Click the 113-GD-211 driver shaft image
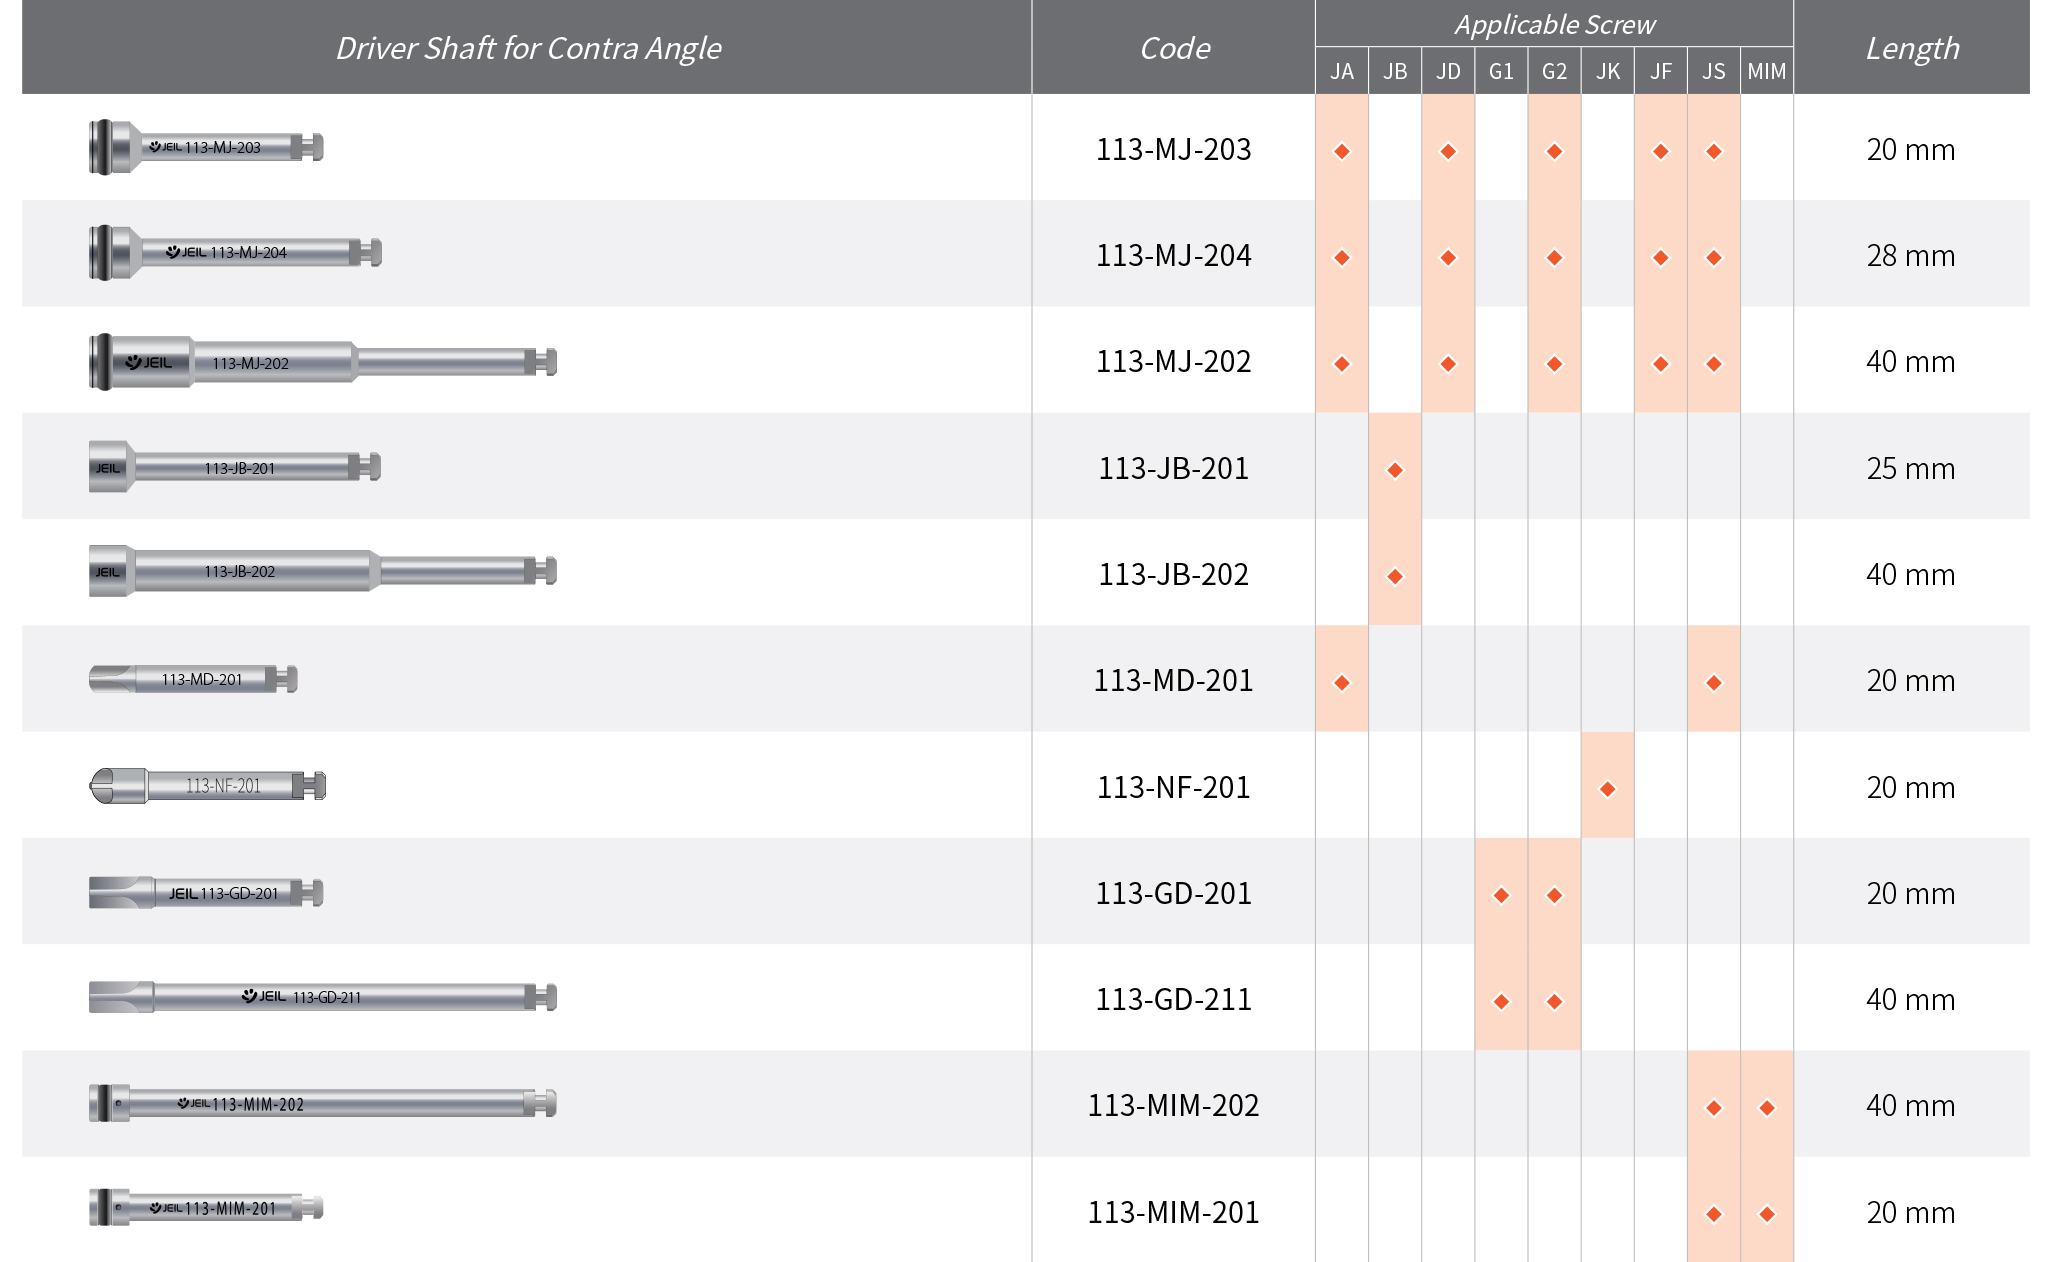The width and height of the screenshot is (2067, 1262). pyautogui.click(x=322, y=997)
